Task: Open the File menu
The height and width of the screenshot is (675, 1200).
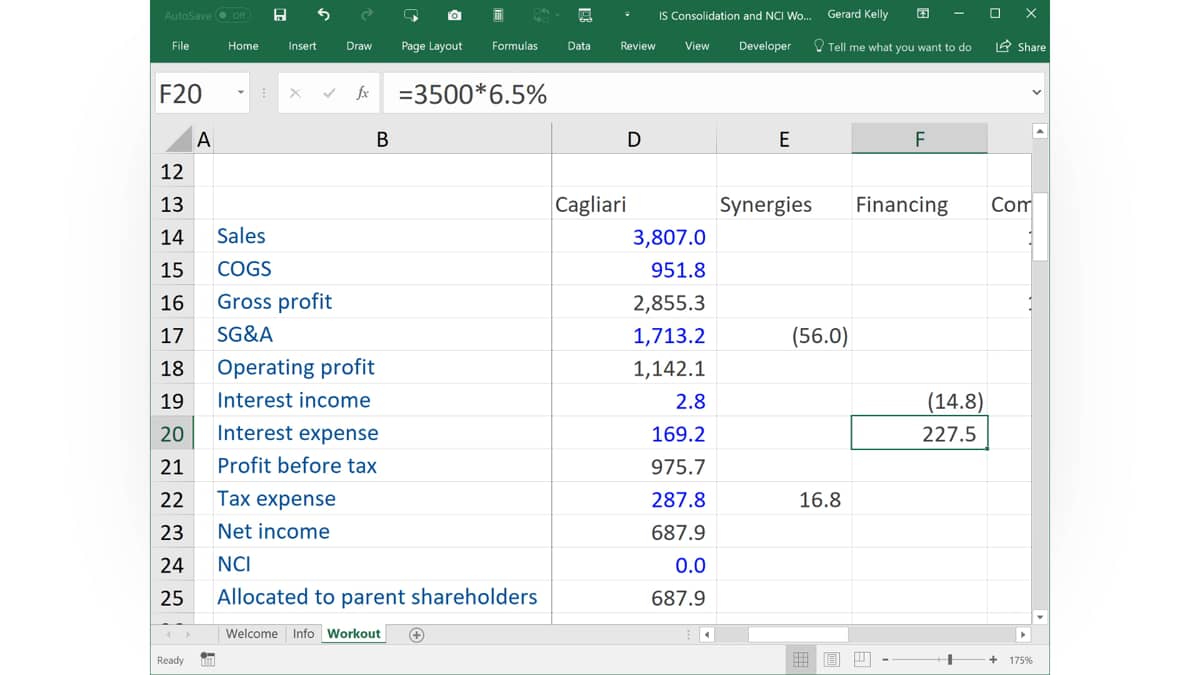Action: click(180, 46)
